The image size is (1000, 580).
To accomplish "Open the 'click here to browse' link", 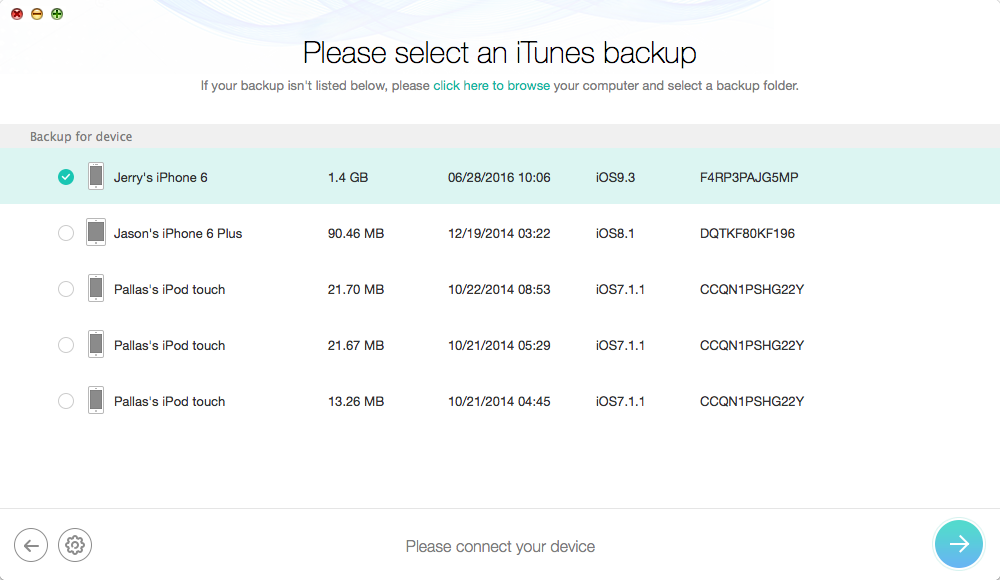I will [491, 86].
